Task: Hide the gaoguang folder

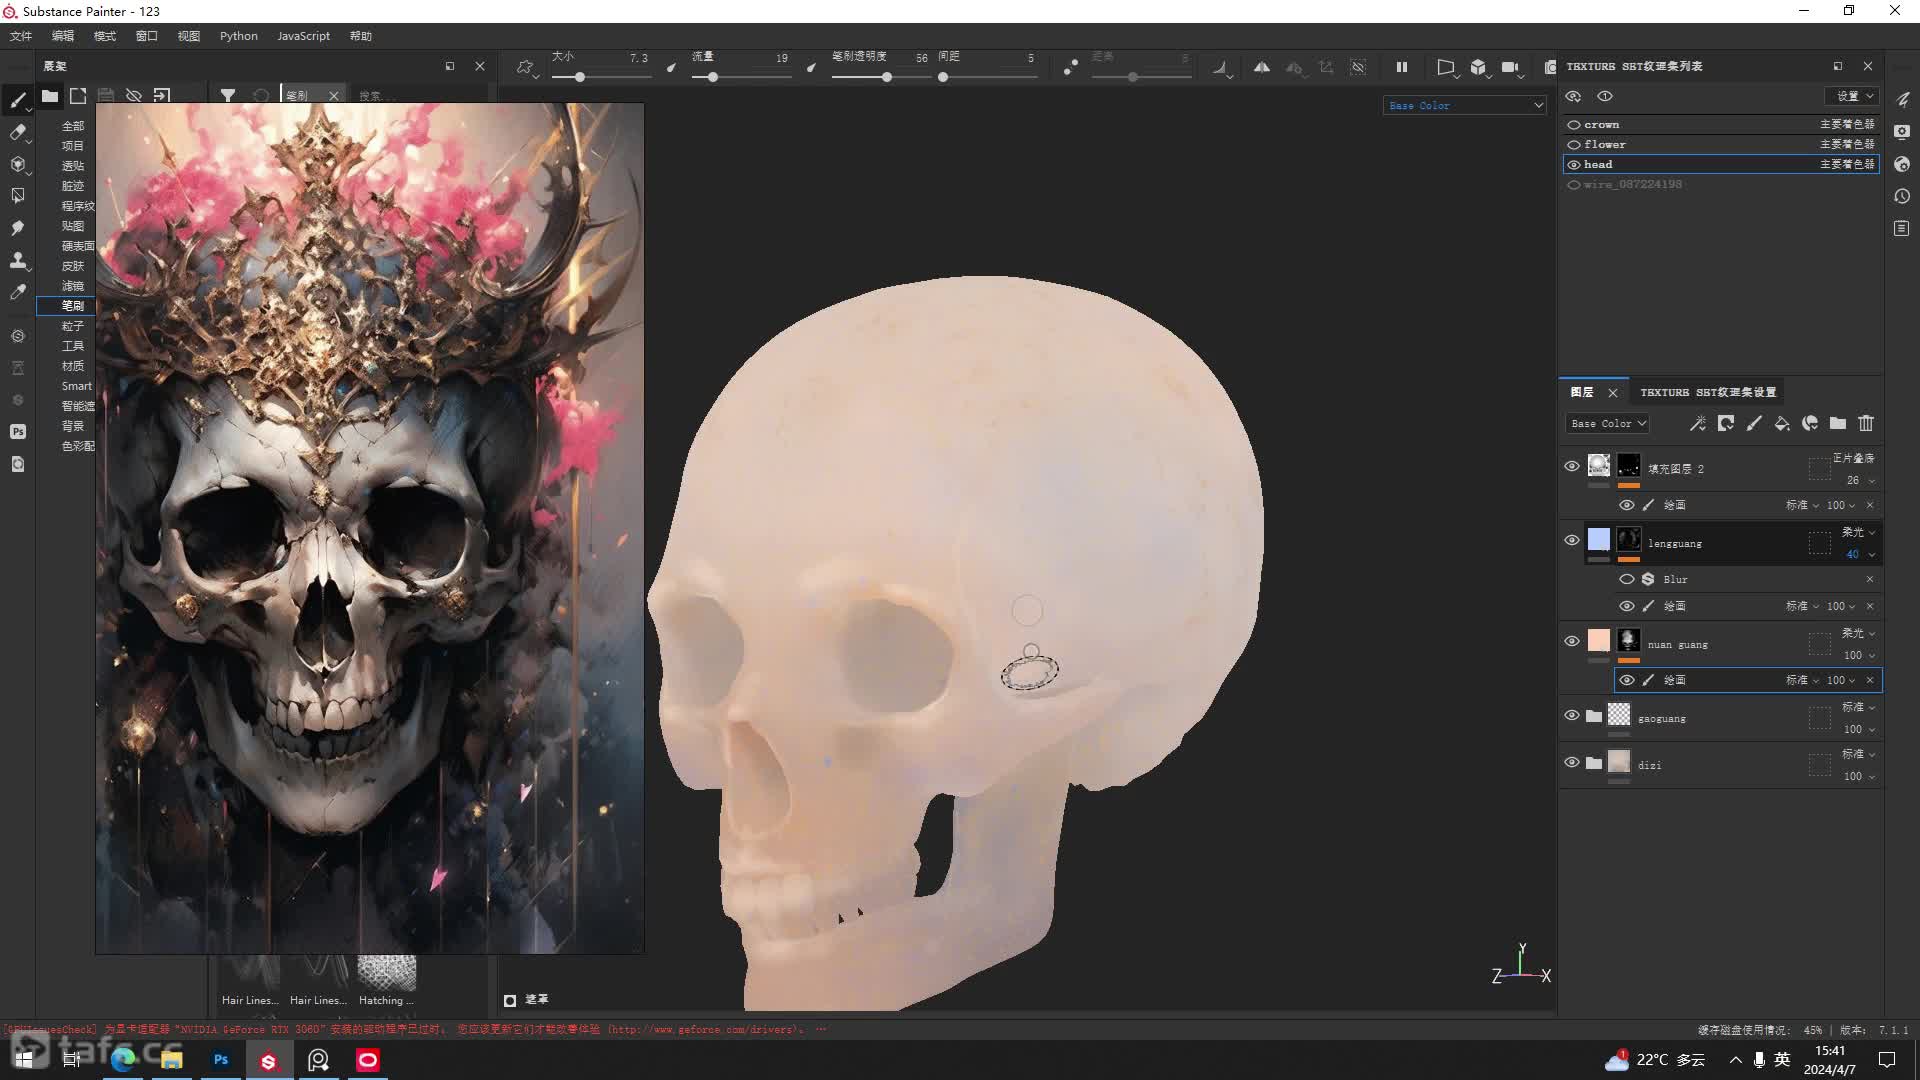Action: 1572,715
